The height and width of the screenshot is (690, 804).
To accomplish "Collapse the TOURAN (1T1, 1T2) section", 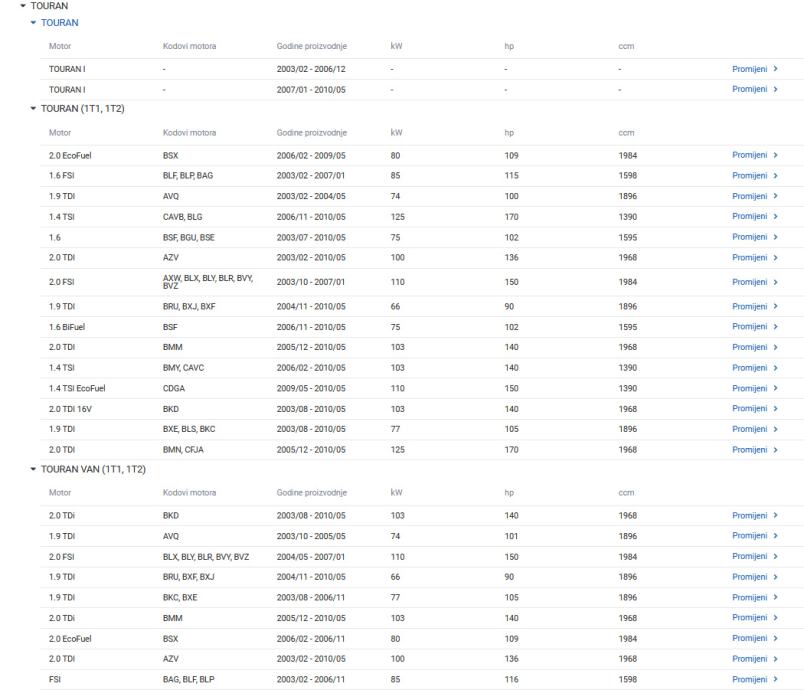I will click(33, 109).
